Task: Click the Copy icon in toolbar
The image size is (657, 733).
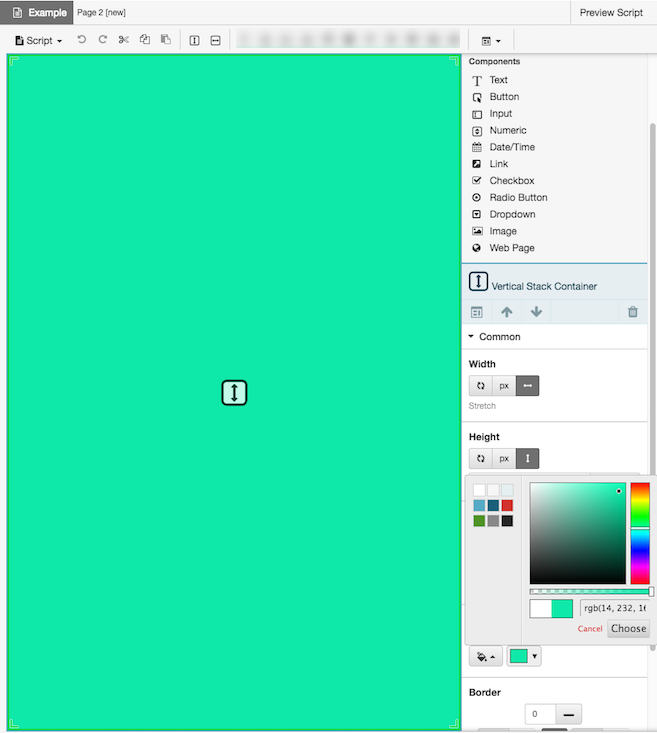Action: tap(145, 40)
